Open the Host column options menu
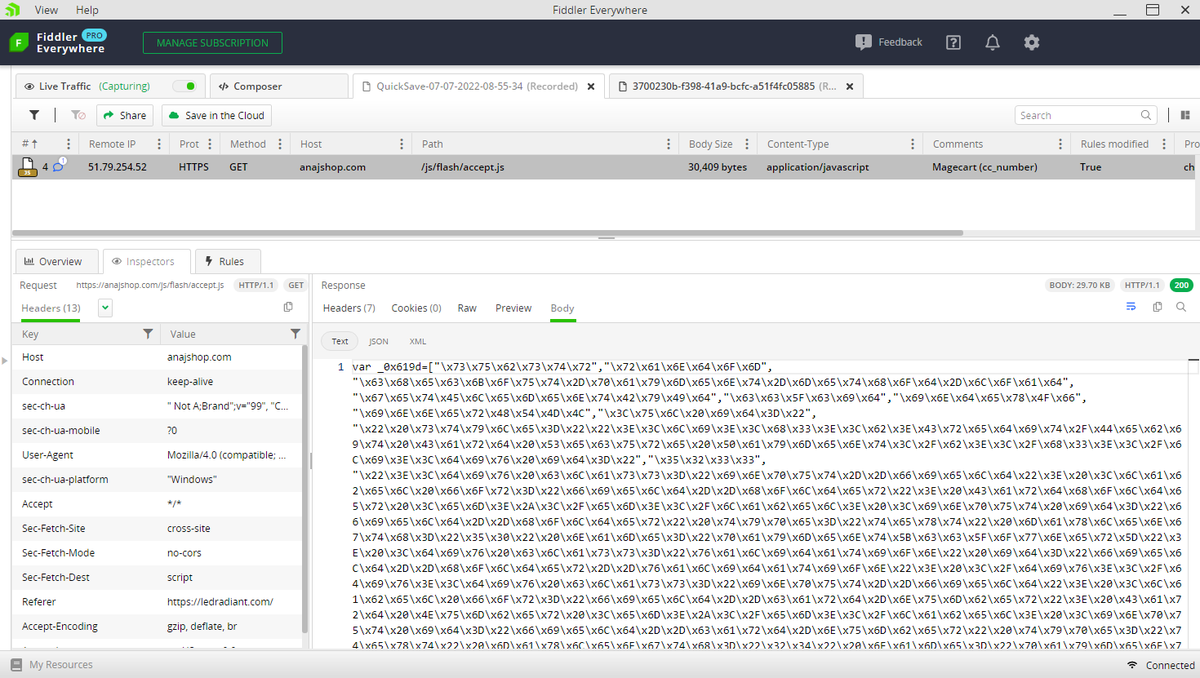This screenshot has height=678, width=1200. pos(400,144)
